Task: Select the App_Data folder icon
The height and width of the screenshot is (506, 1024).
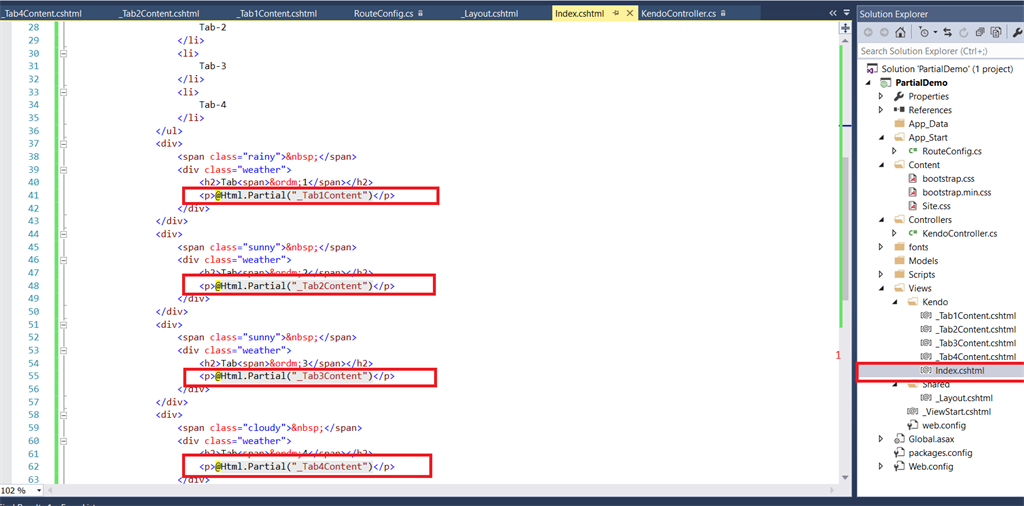Action: 899,123
